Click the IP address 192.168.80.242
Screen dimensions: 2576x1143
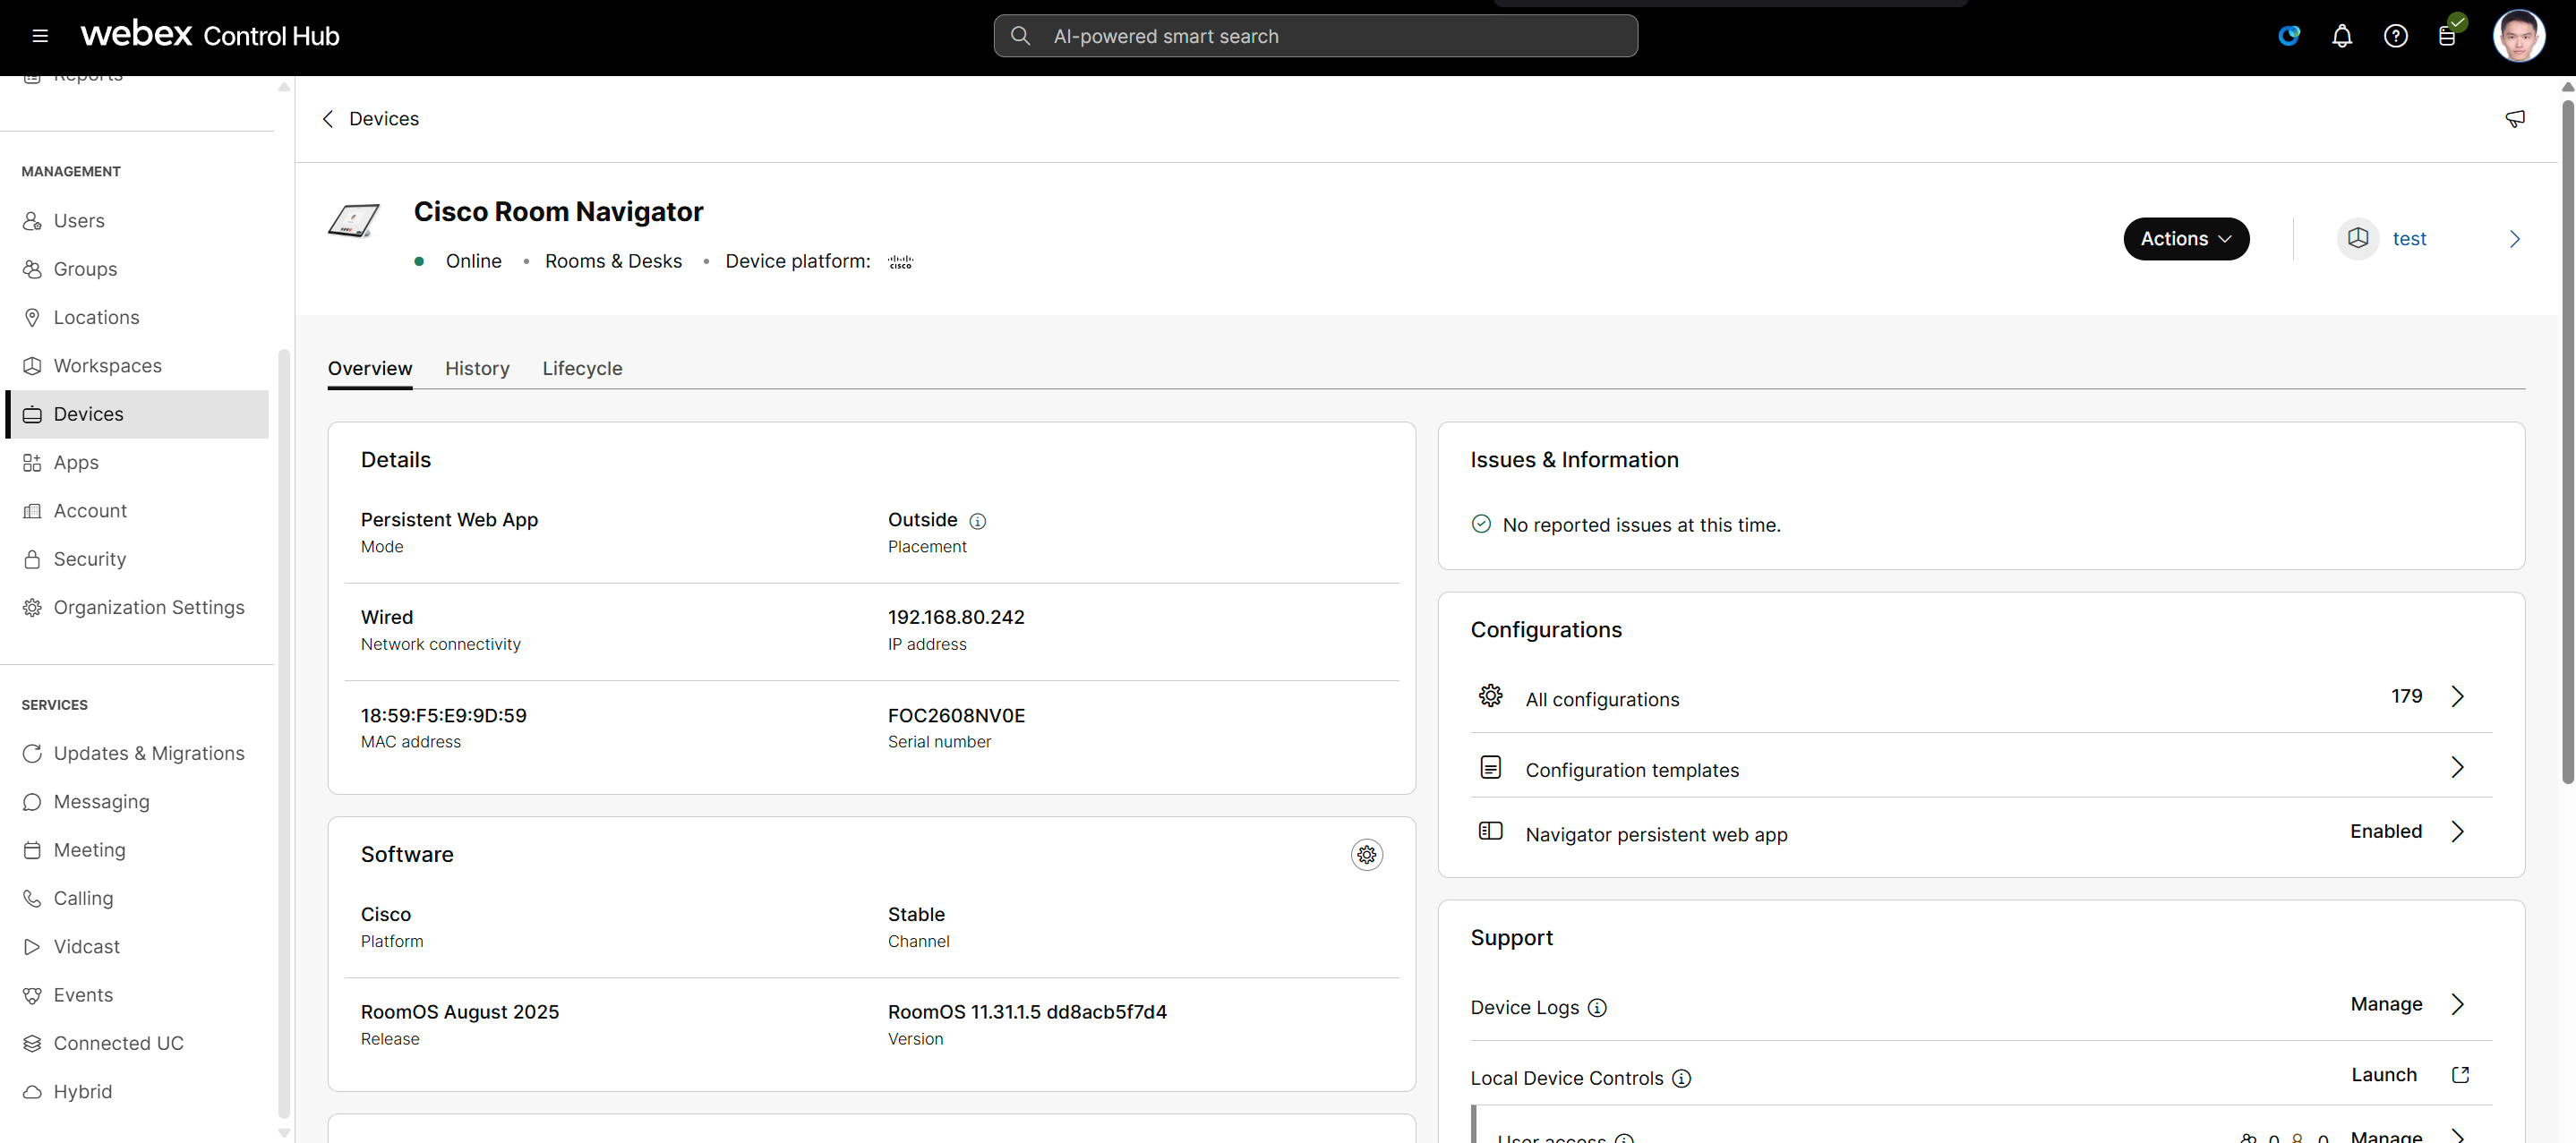(x=956, y=618)
